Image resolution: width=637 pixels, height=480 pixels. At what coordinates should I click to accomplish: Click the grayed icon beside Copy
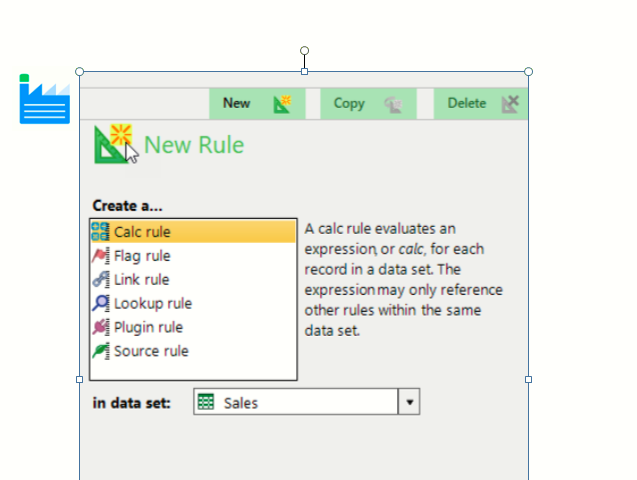pos(393,103)
